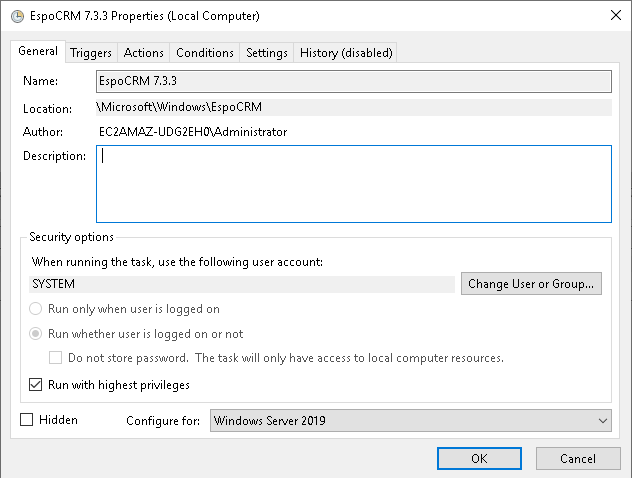Focus the Description text box

354,184
